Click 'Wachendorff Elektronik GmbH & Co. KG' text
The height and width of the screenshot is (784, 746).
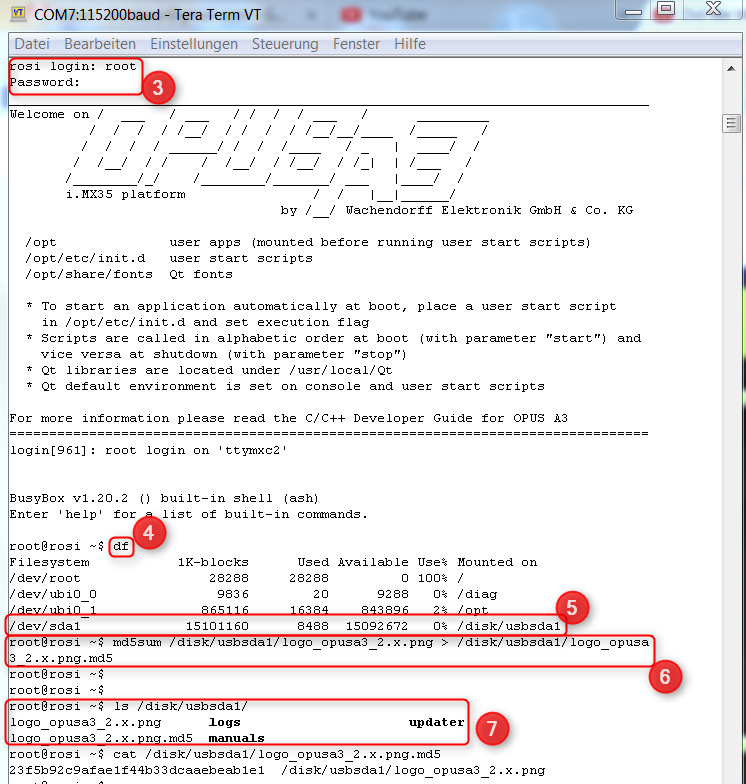point(490,210)
